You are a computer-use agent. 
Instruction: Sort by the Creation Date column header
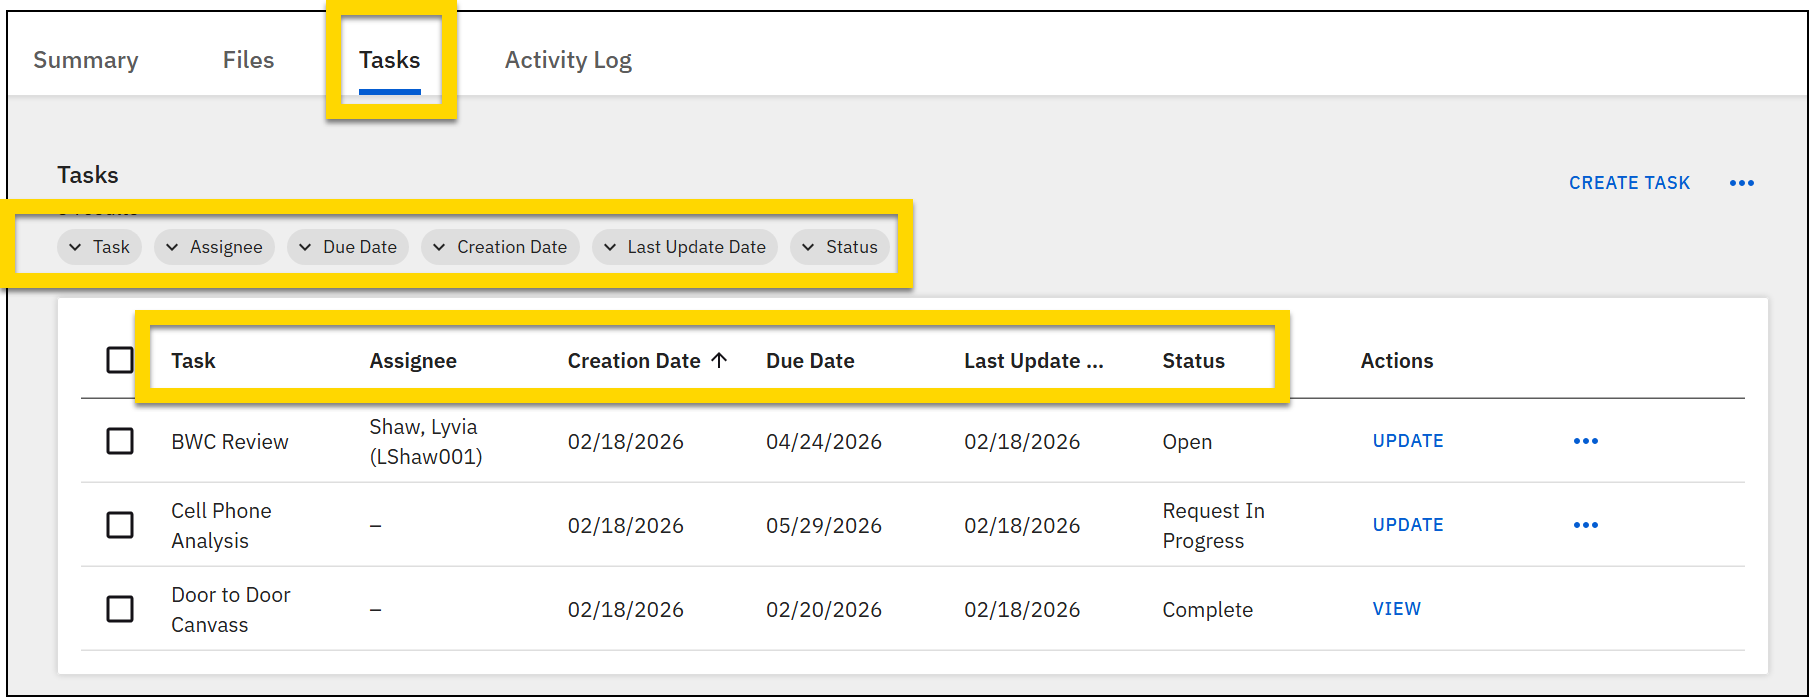(634, 361)
